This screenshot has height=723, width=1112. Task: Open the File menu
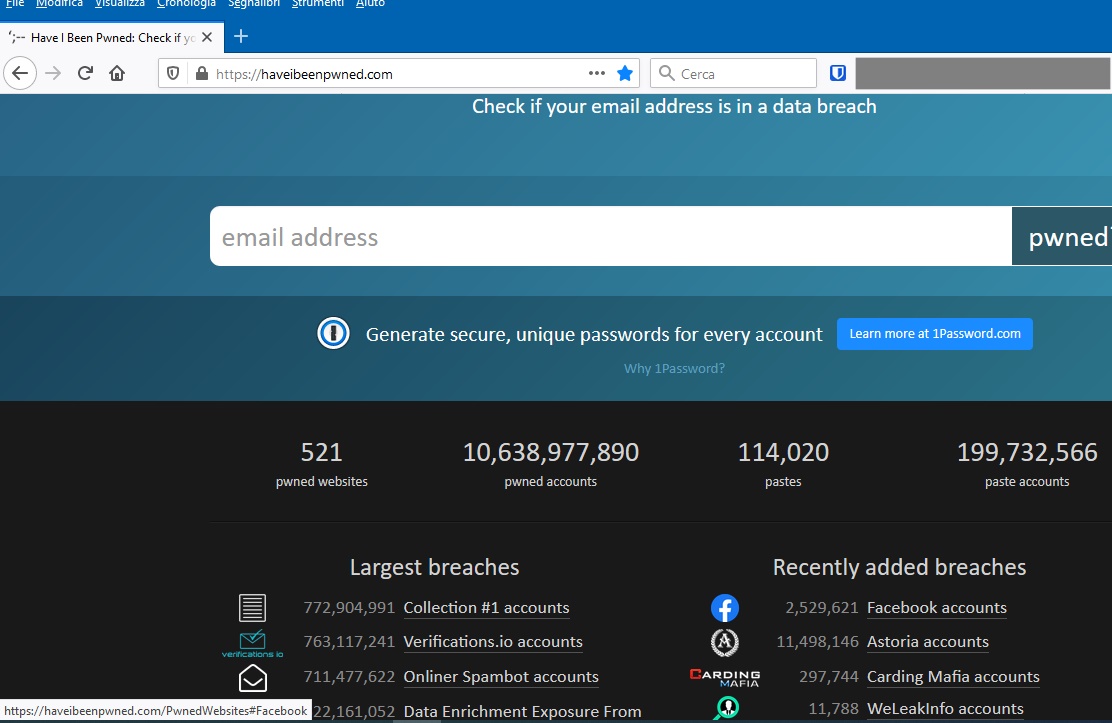(x=15, y=4)
